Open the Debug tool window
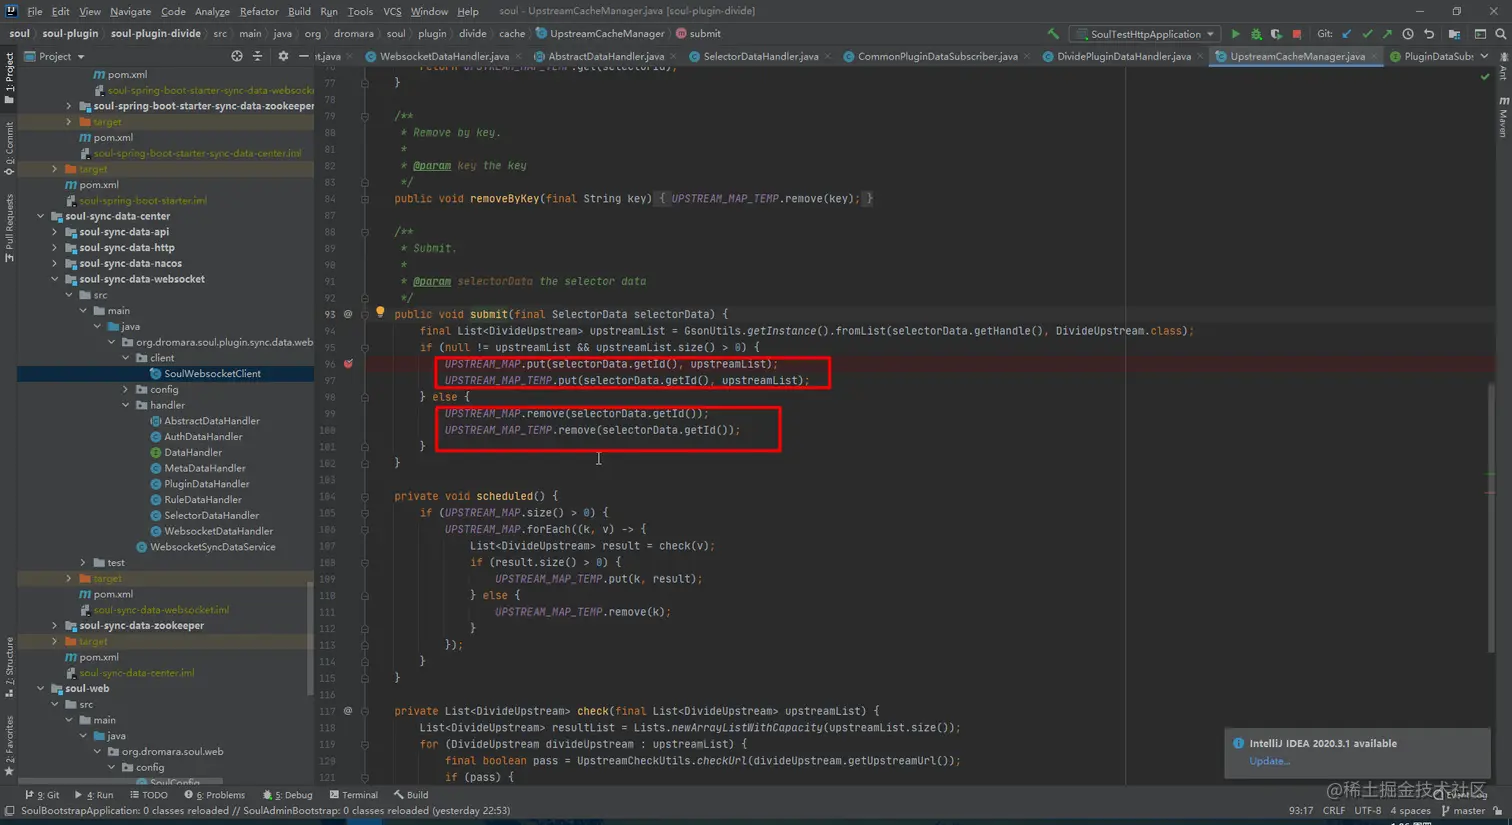 tap(287, 795)
